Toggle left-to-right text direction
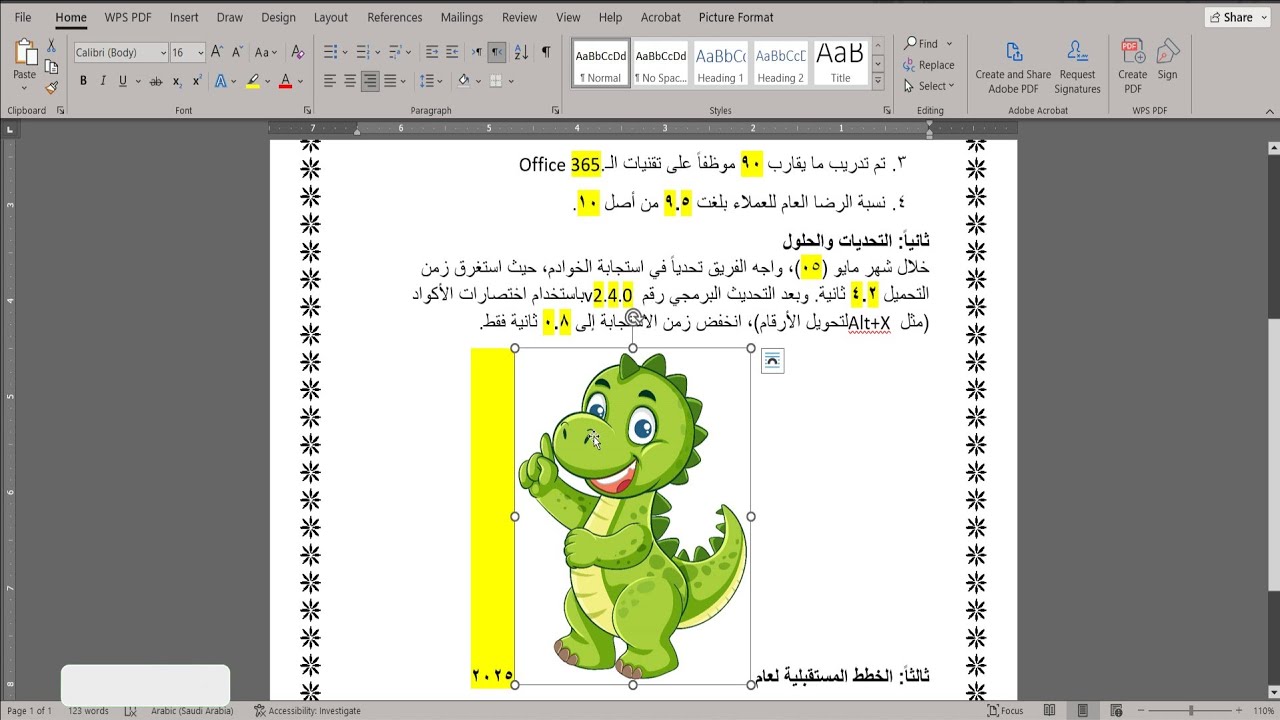Screen dimensions: 1280x720 (x=477, y=52)
